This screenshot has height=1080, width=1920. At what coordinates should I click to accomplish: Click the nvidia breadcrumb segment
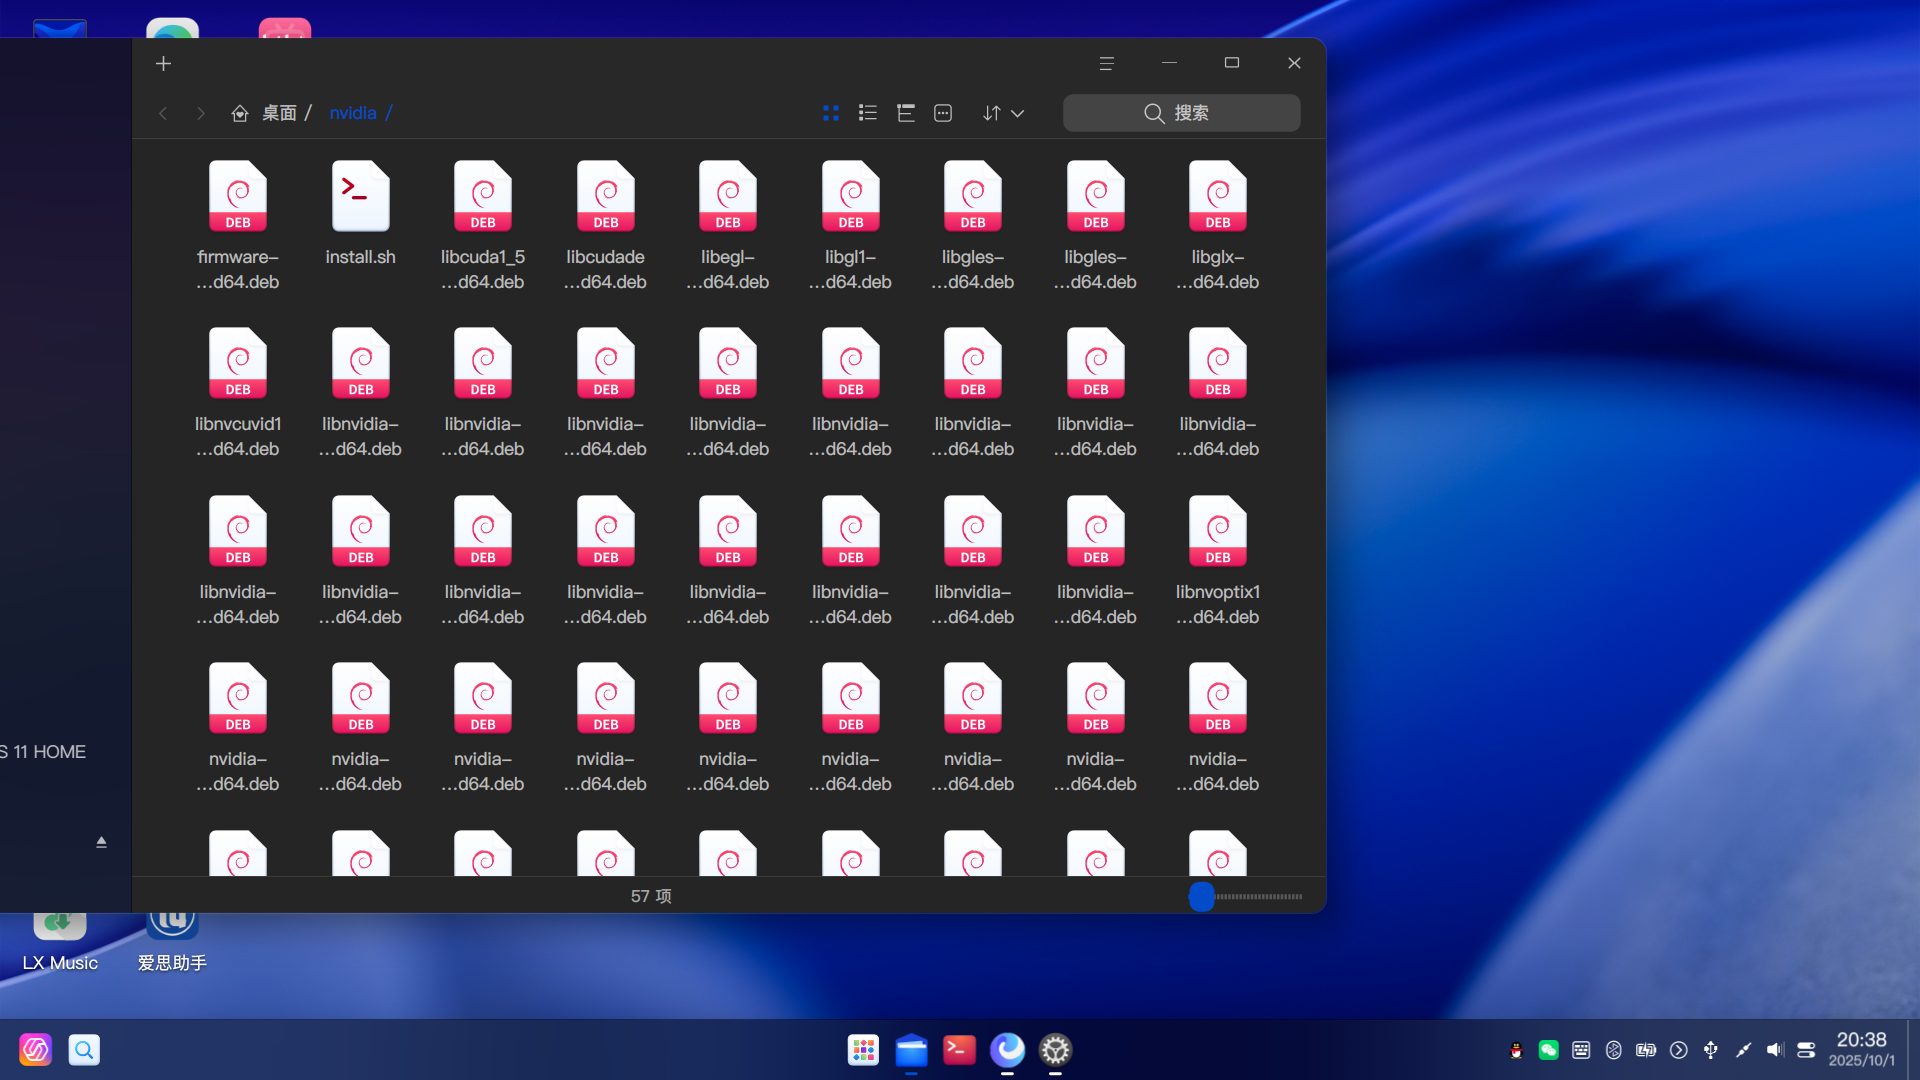point(353,113)
